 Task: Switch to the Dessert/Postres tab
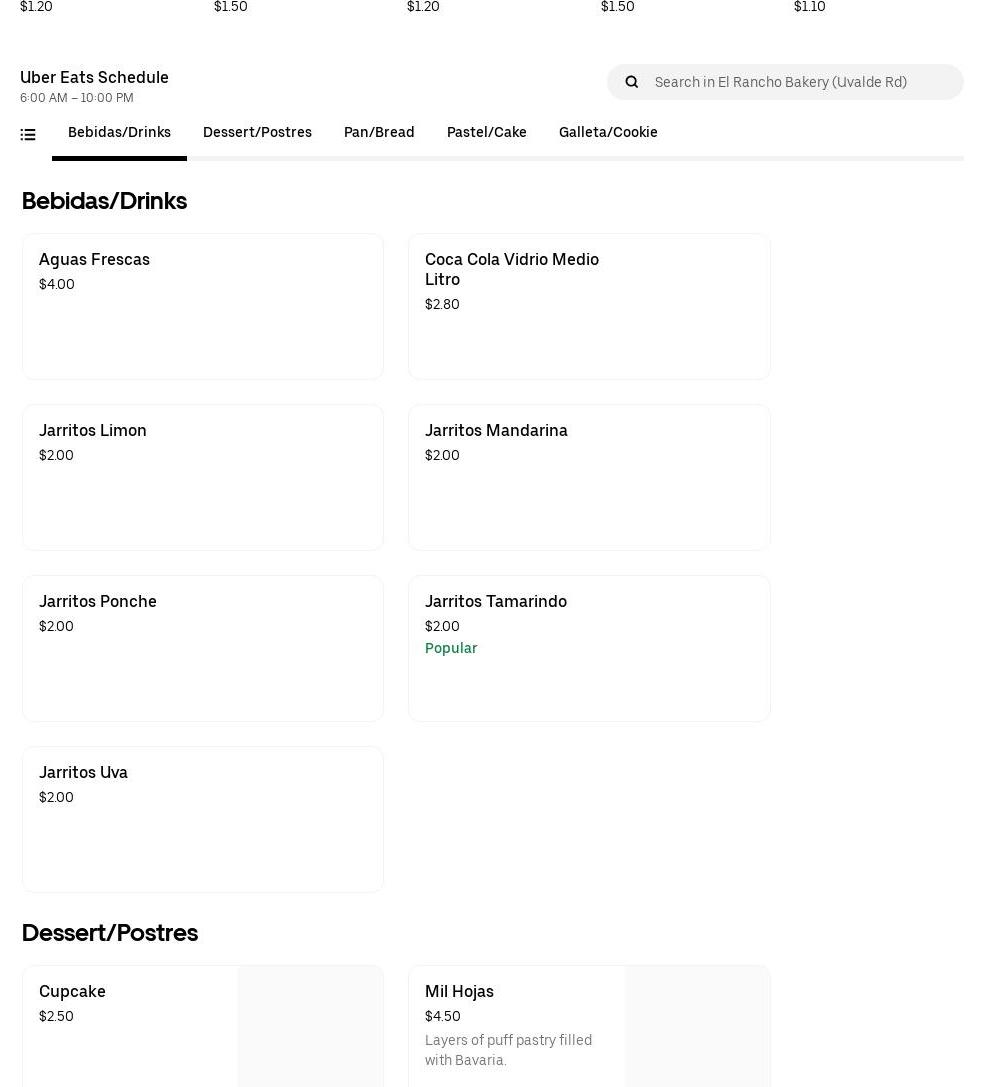click(257, 132)
